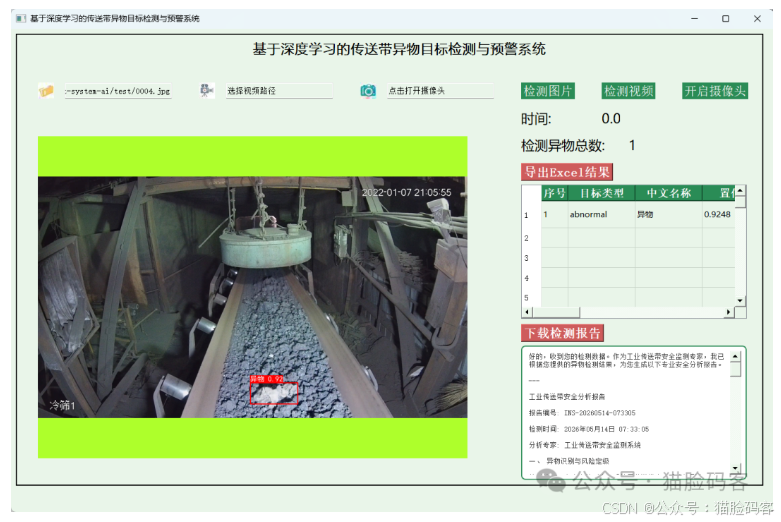
Task: Click the video camera icon for video path
Action: coord(207,90)
